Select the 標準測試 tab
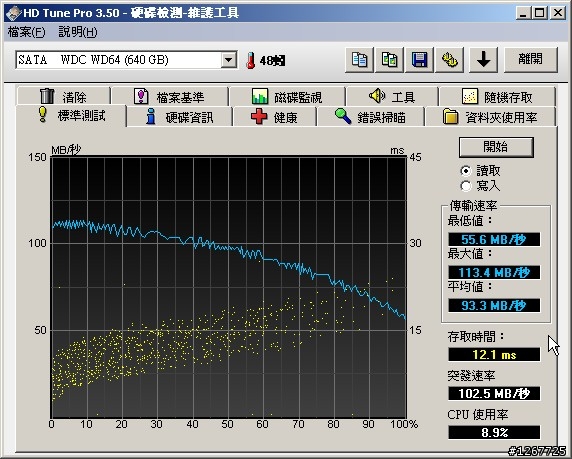Screen dimensions: 572x459 [72, 116]
